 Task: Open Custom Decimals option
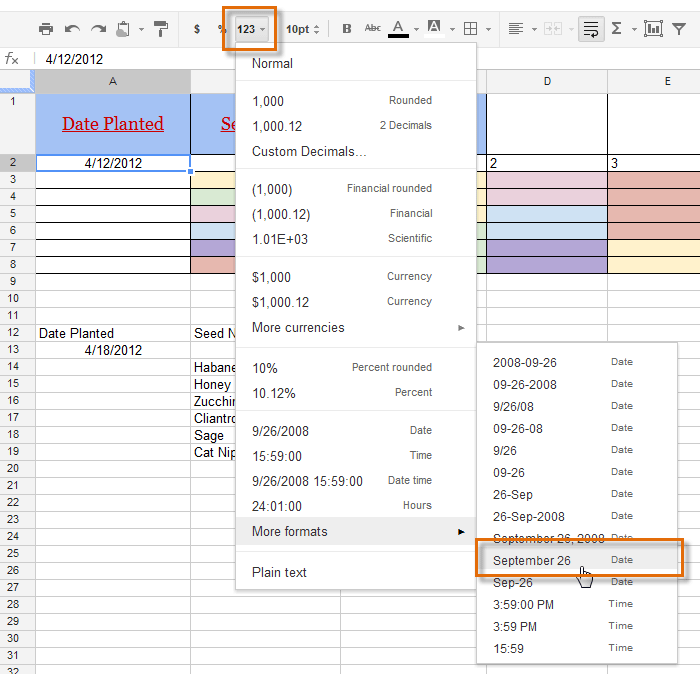click(x=356, y=151)
